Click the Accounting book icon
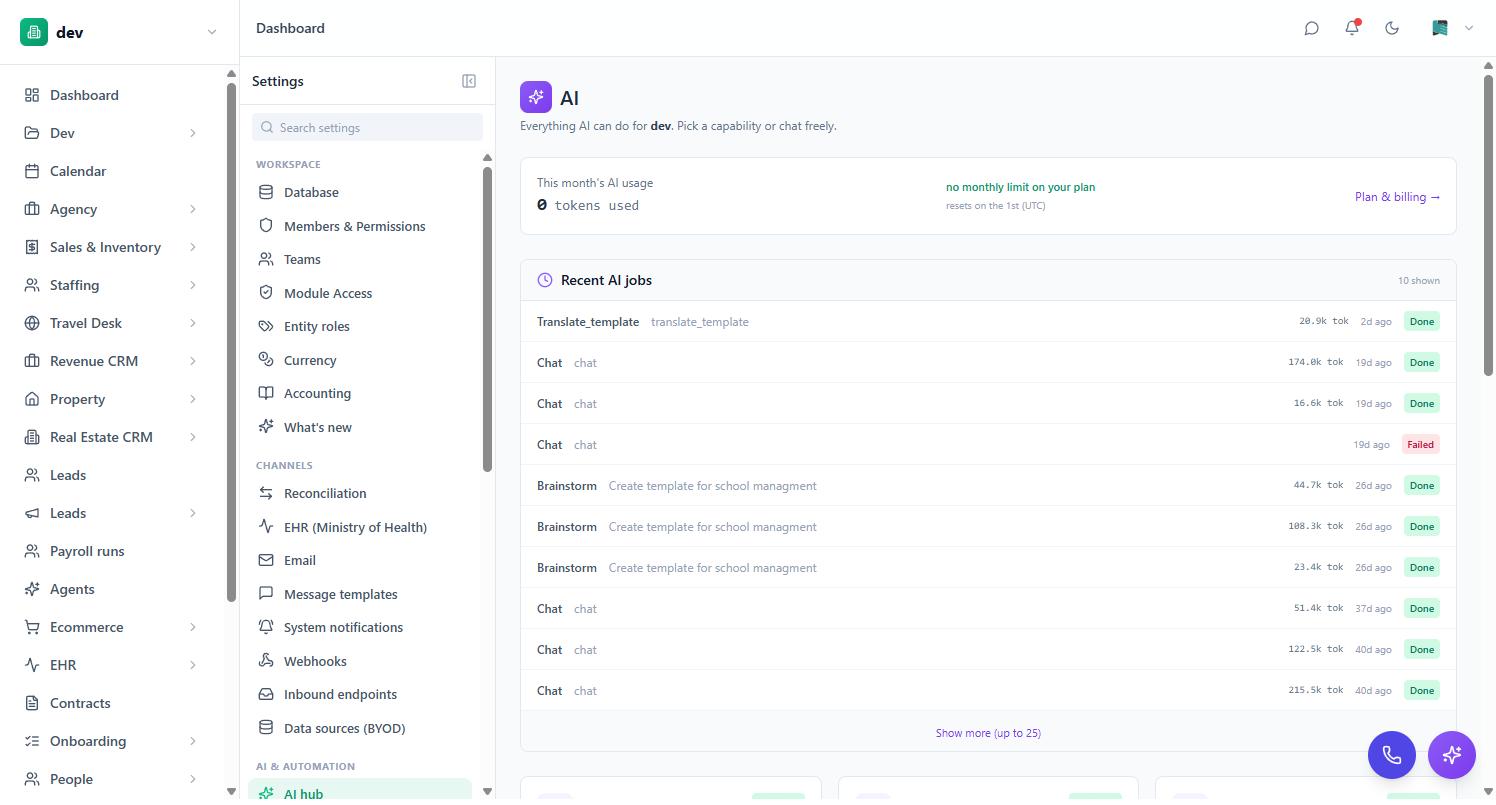The image size is (1496, 805). (266, 393)
